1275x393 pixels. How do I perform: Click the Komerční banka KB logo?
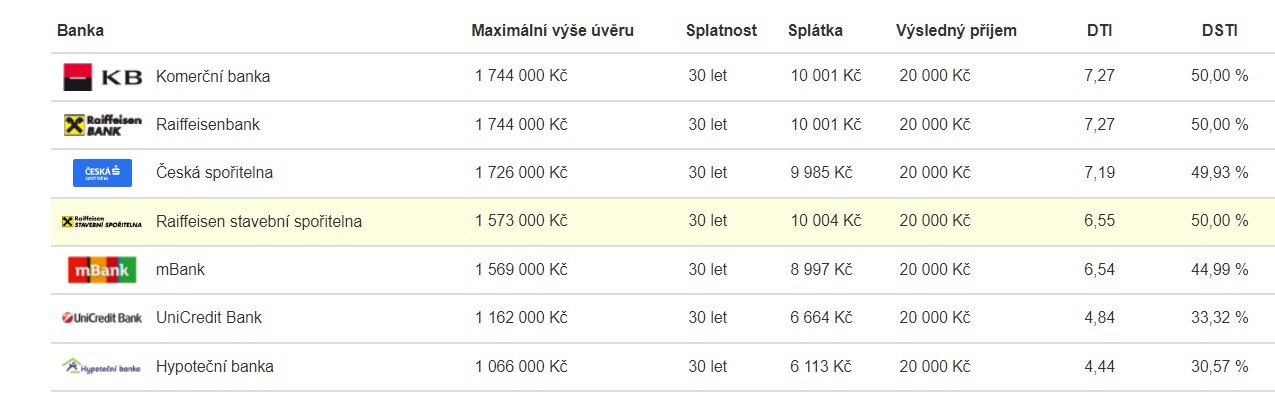click(102, 77)
